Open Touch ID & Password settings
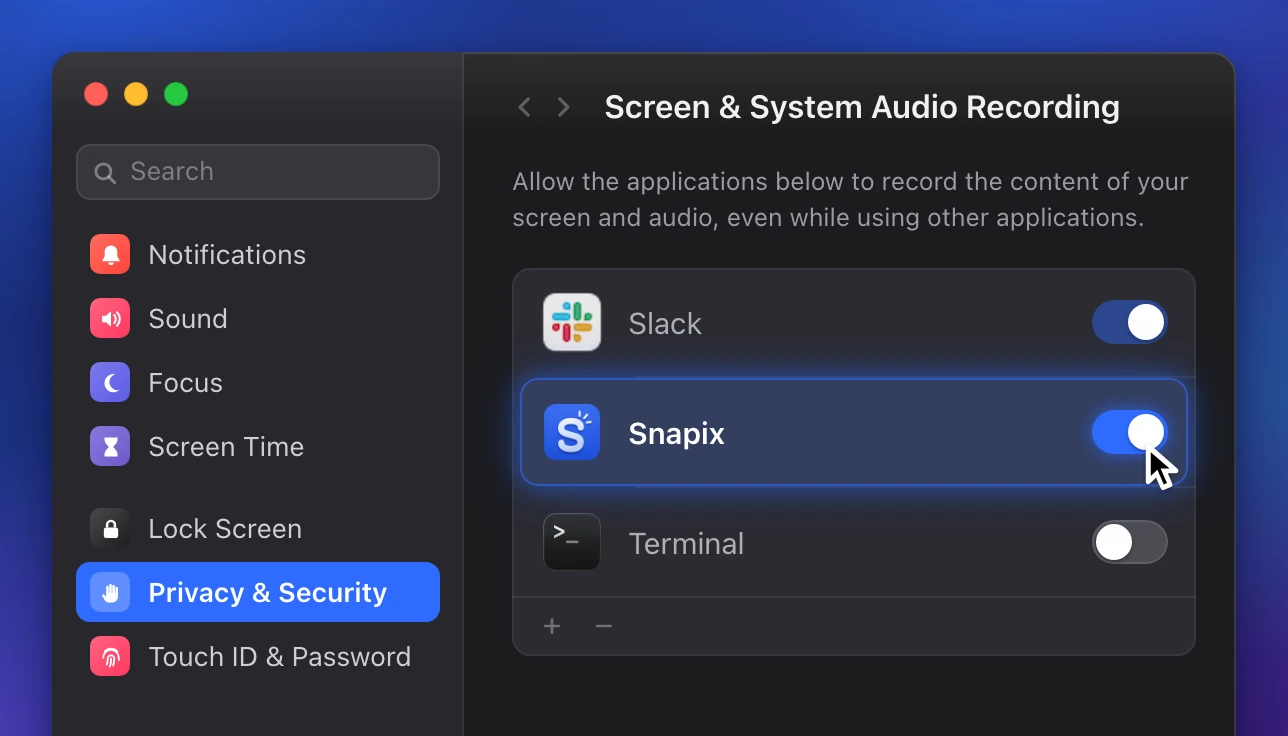 pos(258,656)
